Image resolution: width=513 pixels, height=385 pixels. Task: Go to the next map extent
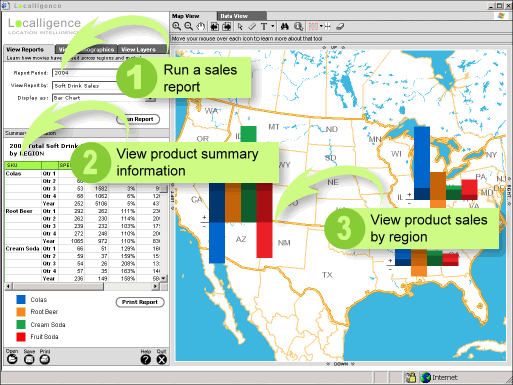(x=227, y=27)
